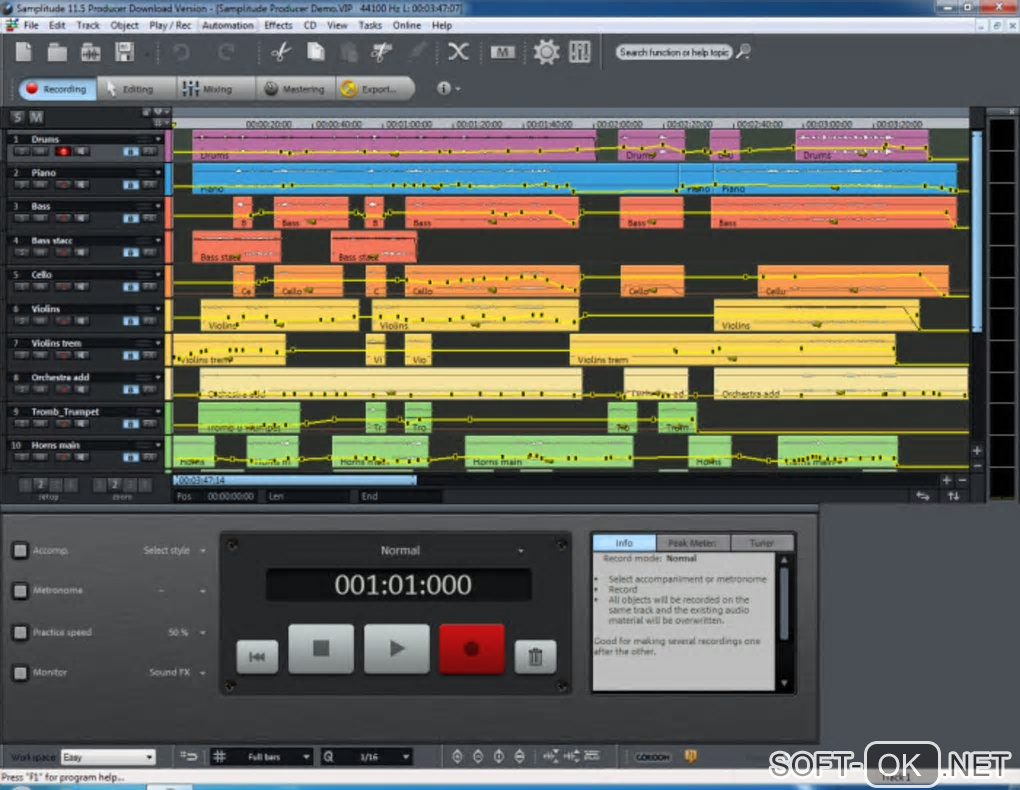Toggle the global Solo S button above the tracks
The height and width of the screenshot is (790, 1020).
18,117
